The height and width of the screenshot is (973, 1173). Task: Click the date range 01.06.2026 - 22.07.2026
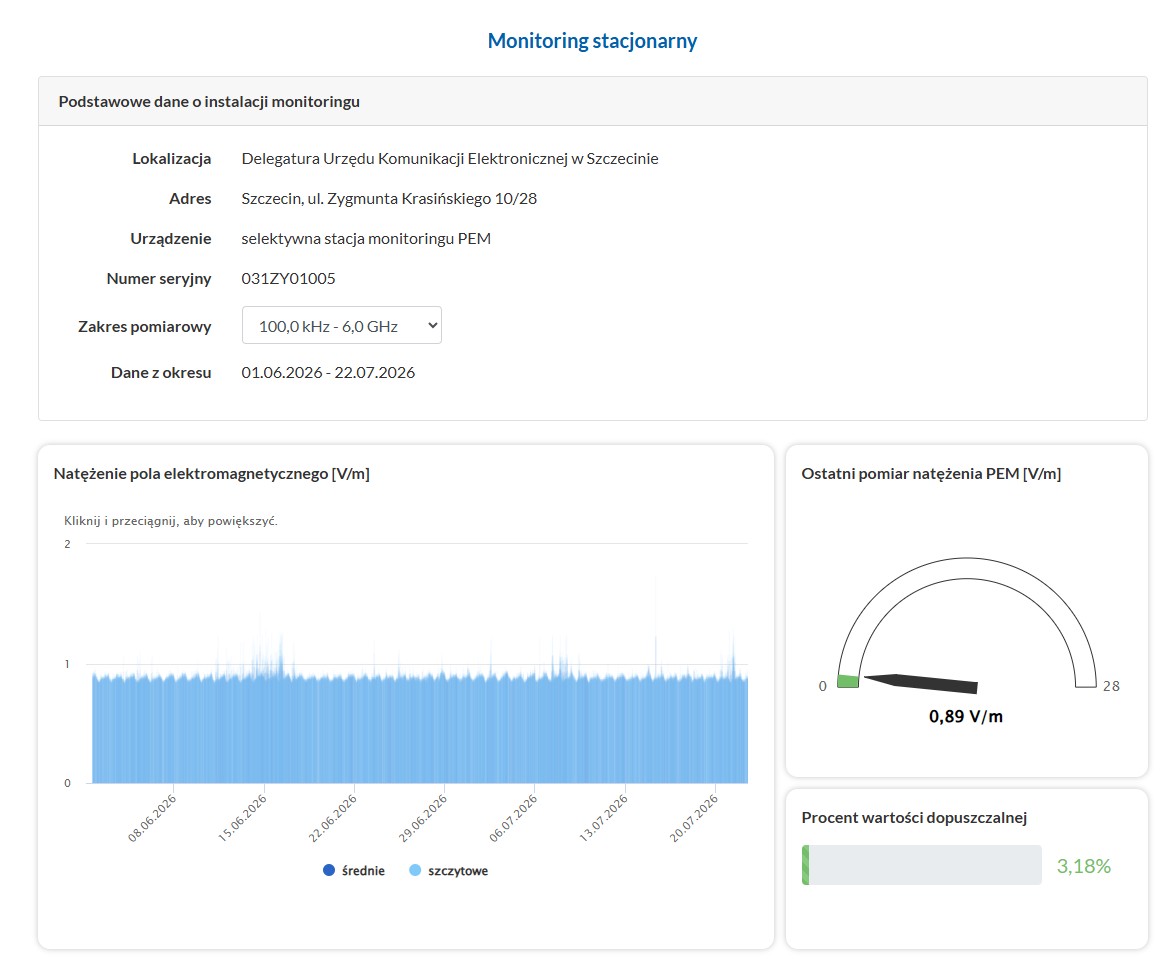[x=328, y=372]
